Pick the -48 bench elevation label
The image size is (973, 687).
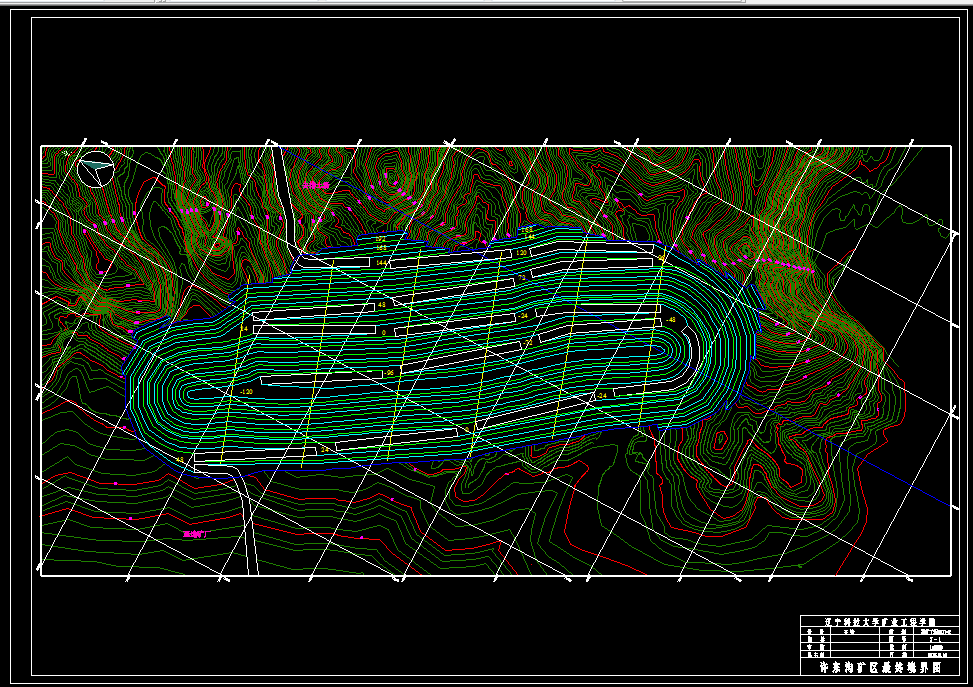[670, 320]
